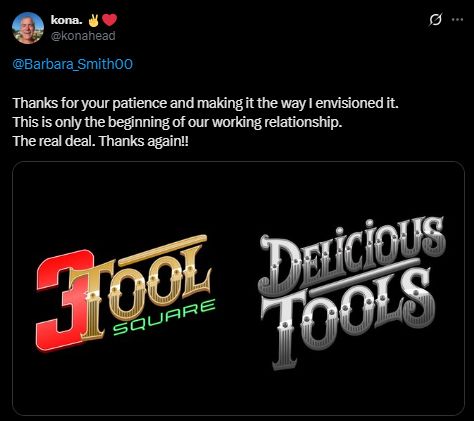This screenshot has height=421, width=474.
Task: Open the kona. display name link
Action: pos(67,20)
